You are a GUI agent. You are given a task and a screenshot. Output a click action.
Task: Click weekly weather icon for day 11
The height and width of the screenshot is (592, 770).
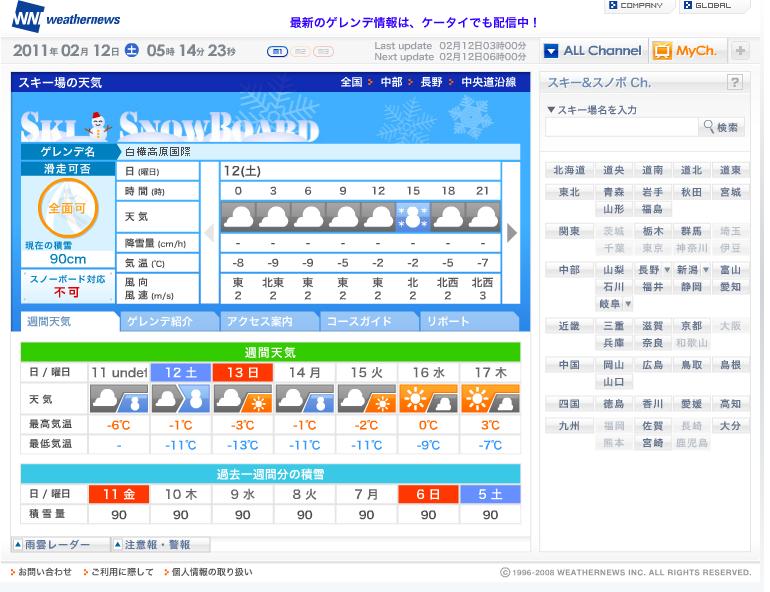[x=119, y=399]
